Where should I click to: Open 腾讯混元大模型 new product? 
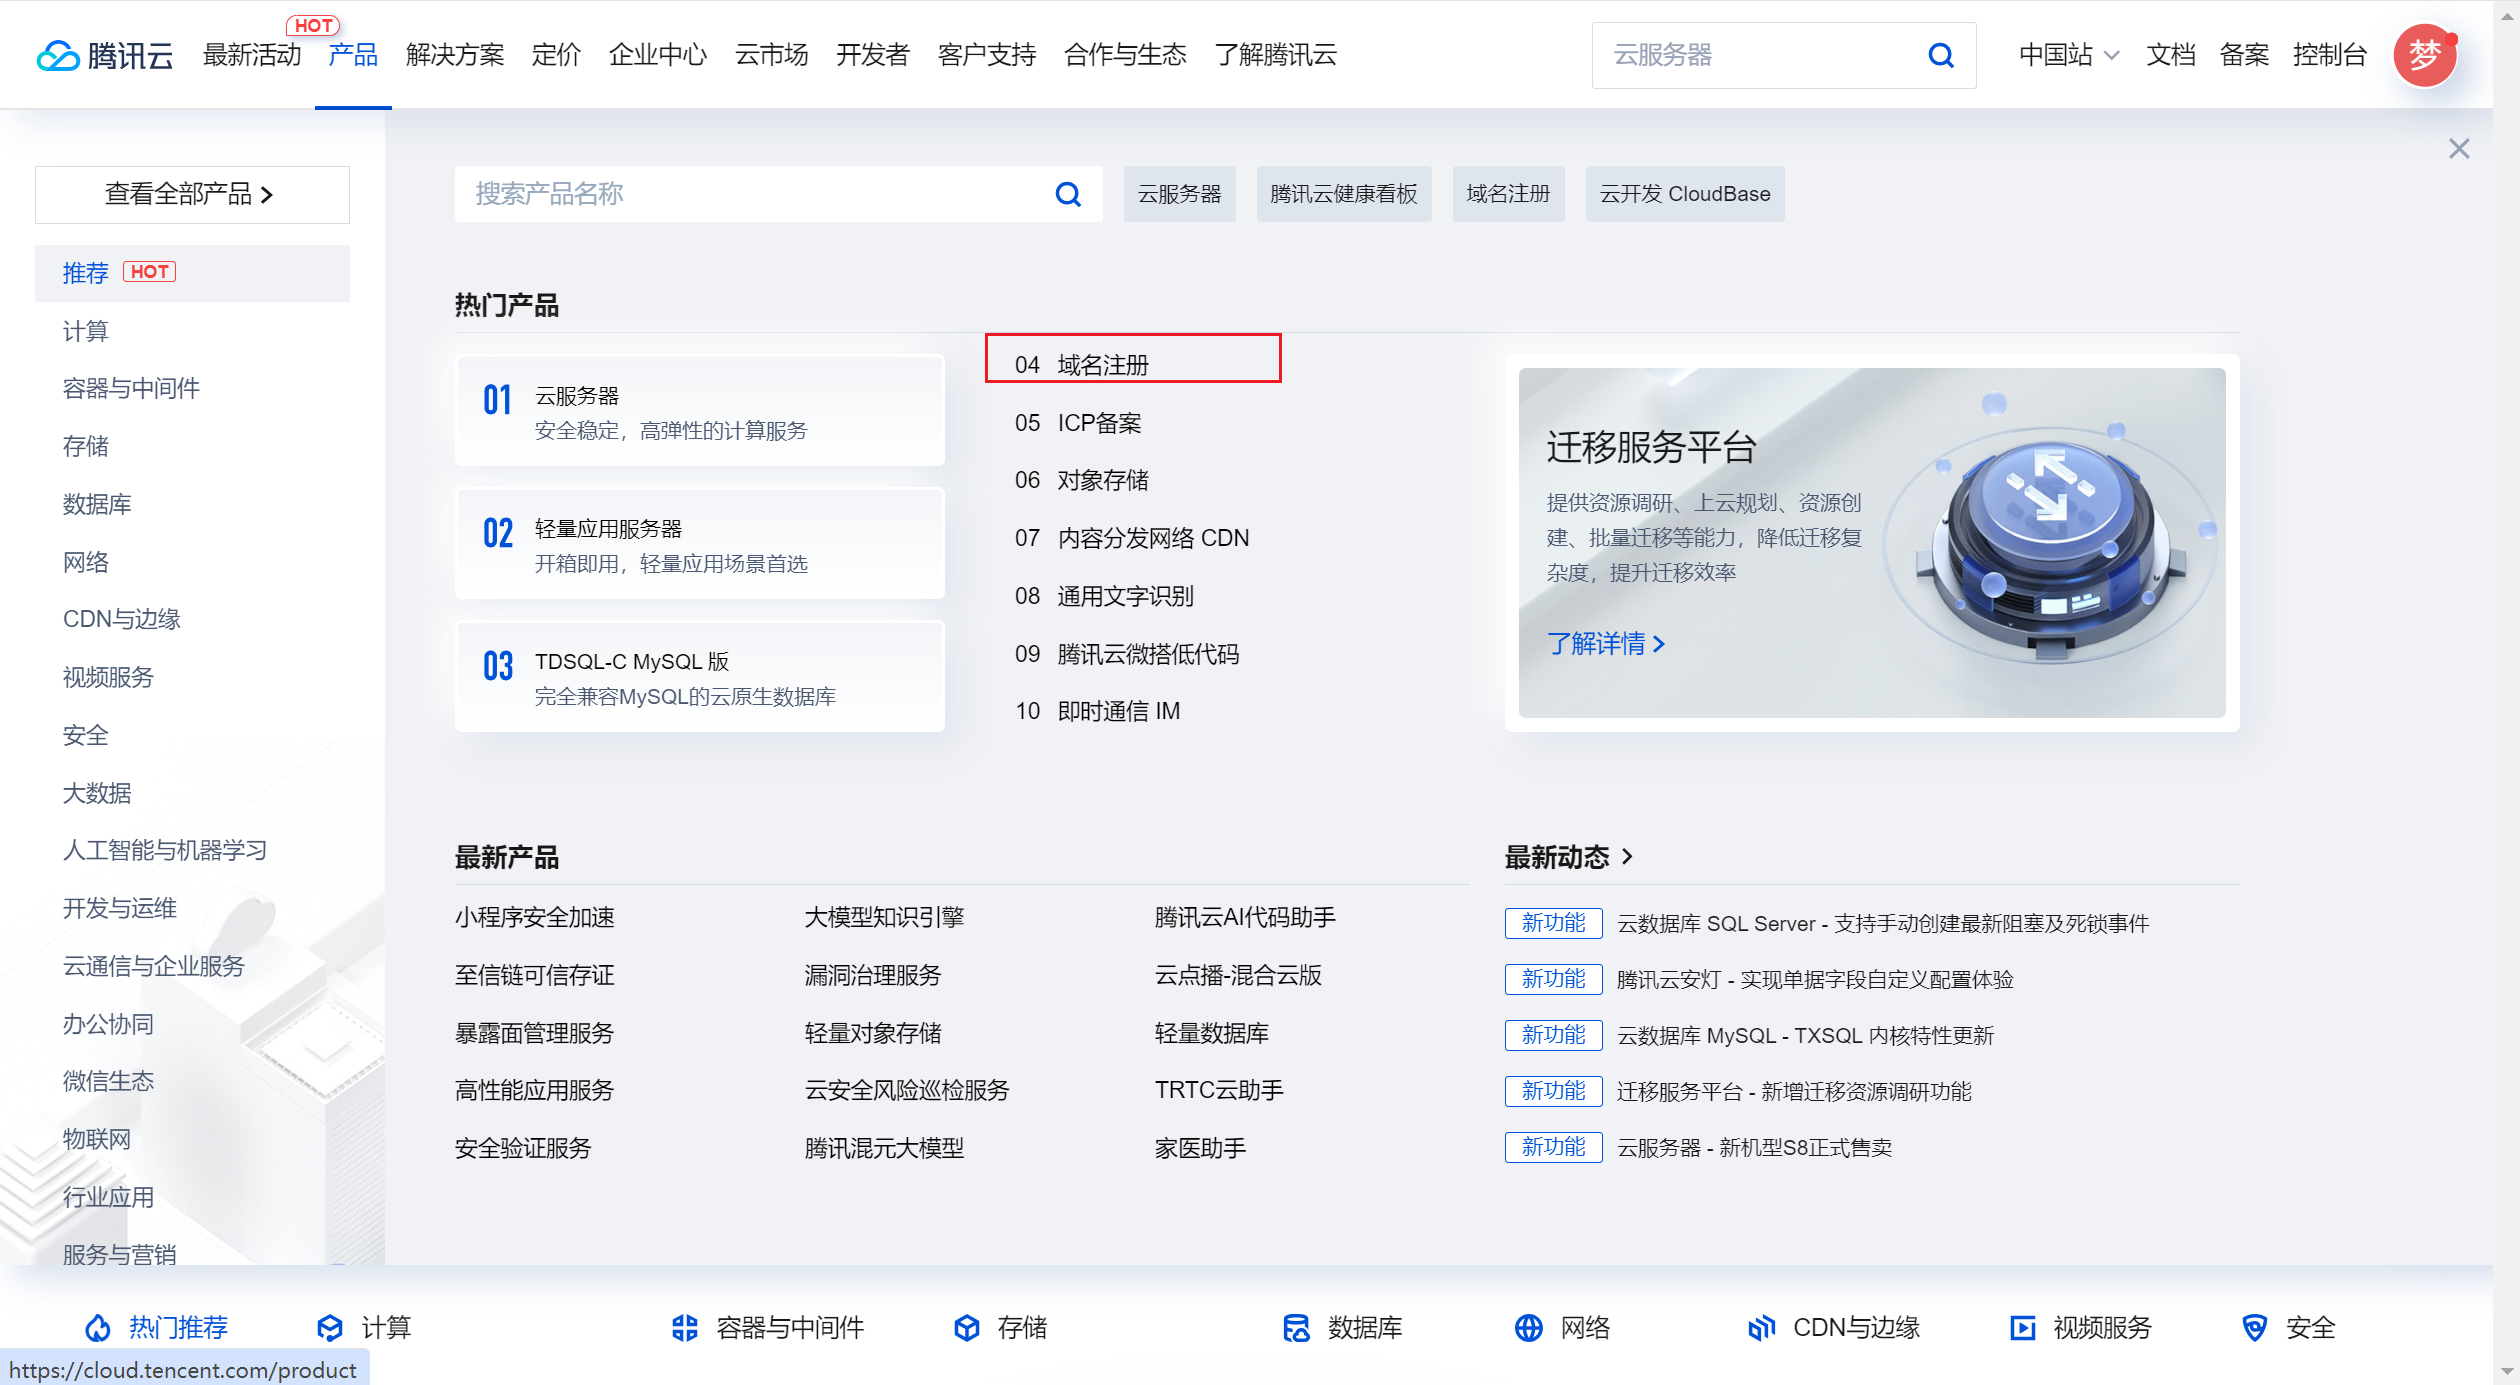click(885, 1148)
